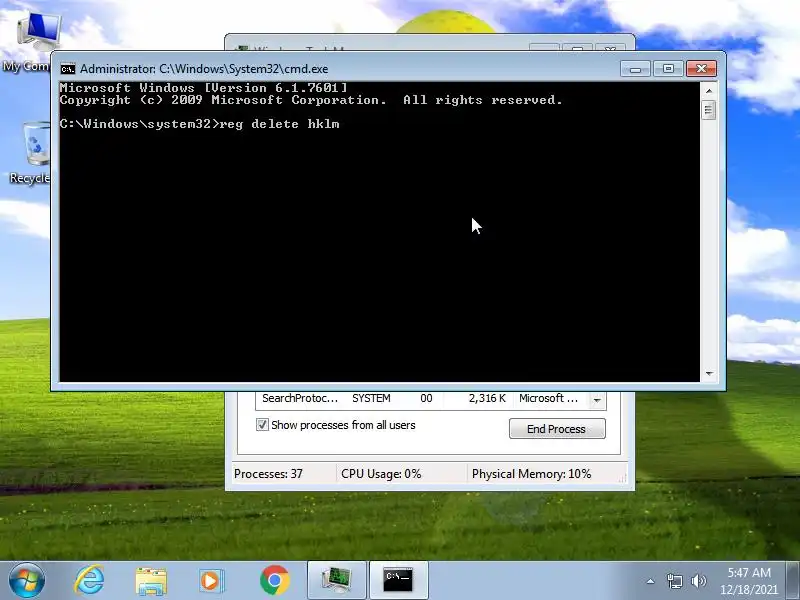
Task: Click CPU Usage: 0% status entry
Action: coord(381,474)
